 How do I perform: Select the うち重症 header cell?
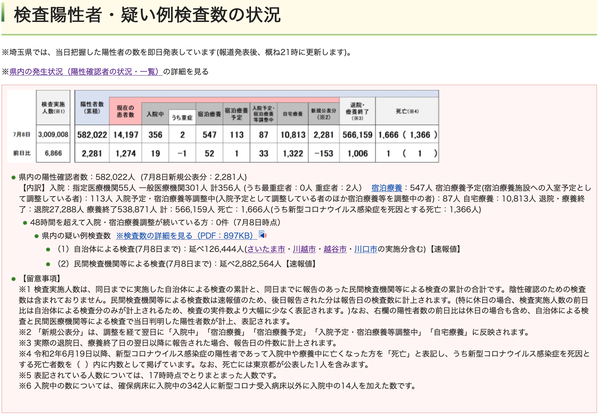(182, 117)
